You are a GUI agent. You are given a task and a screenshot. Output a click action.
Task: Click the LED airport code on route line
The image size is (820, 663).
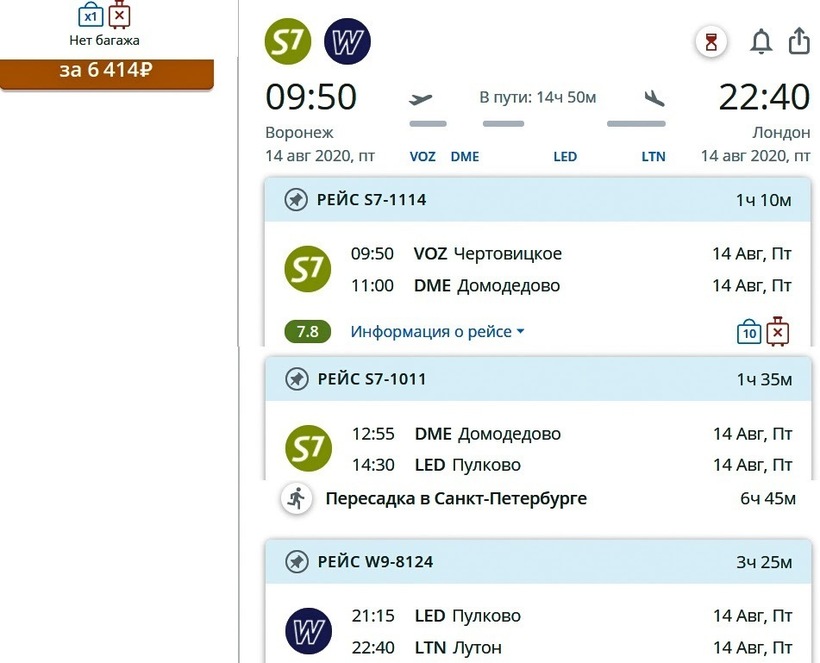click(565, 157)
